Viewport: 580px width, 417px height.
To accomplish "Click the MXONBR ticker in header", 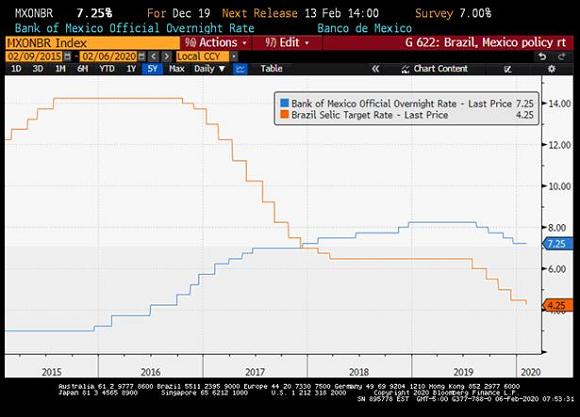I will coord(34,13).
